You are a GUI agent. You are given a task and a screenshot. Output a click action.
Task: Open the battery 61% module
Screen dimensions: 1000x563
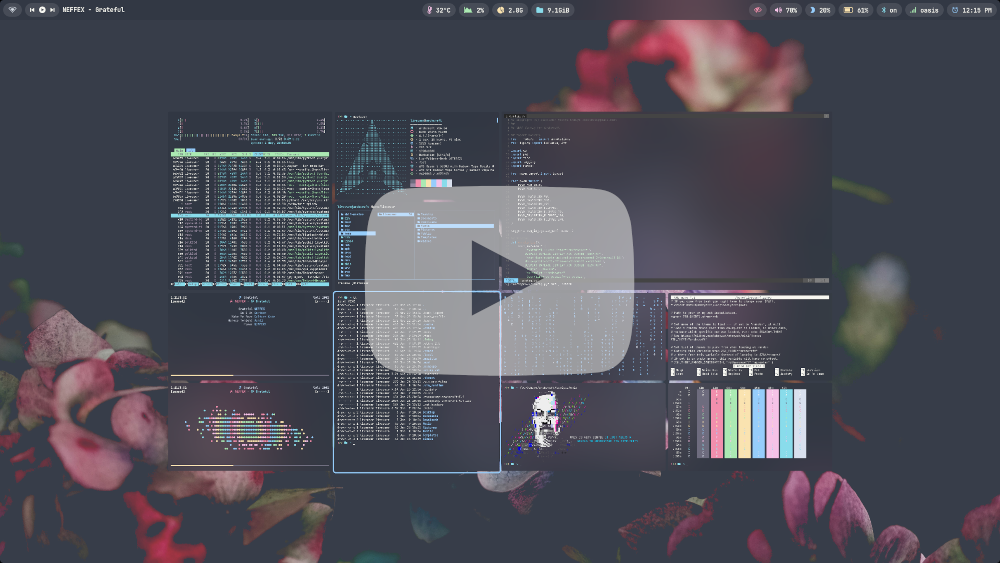click(857, 10)
